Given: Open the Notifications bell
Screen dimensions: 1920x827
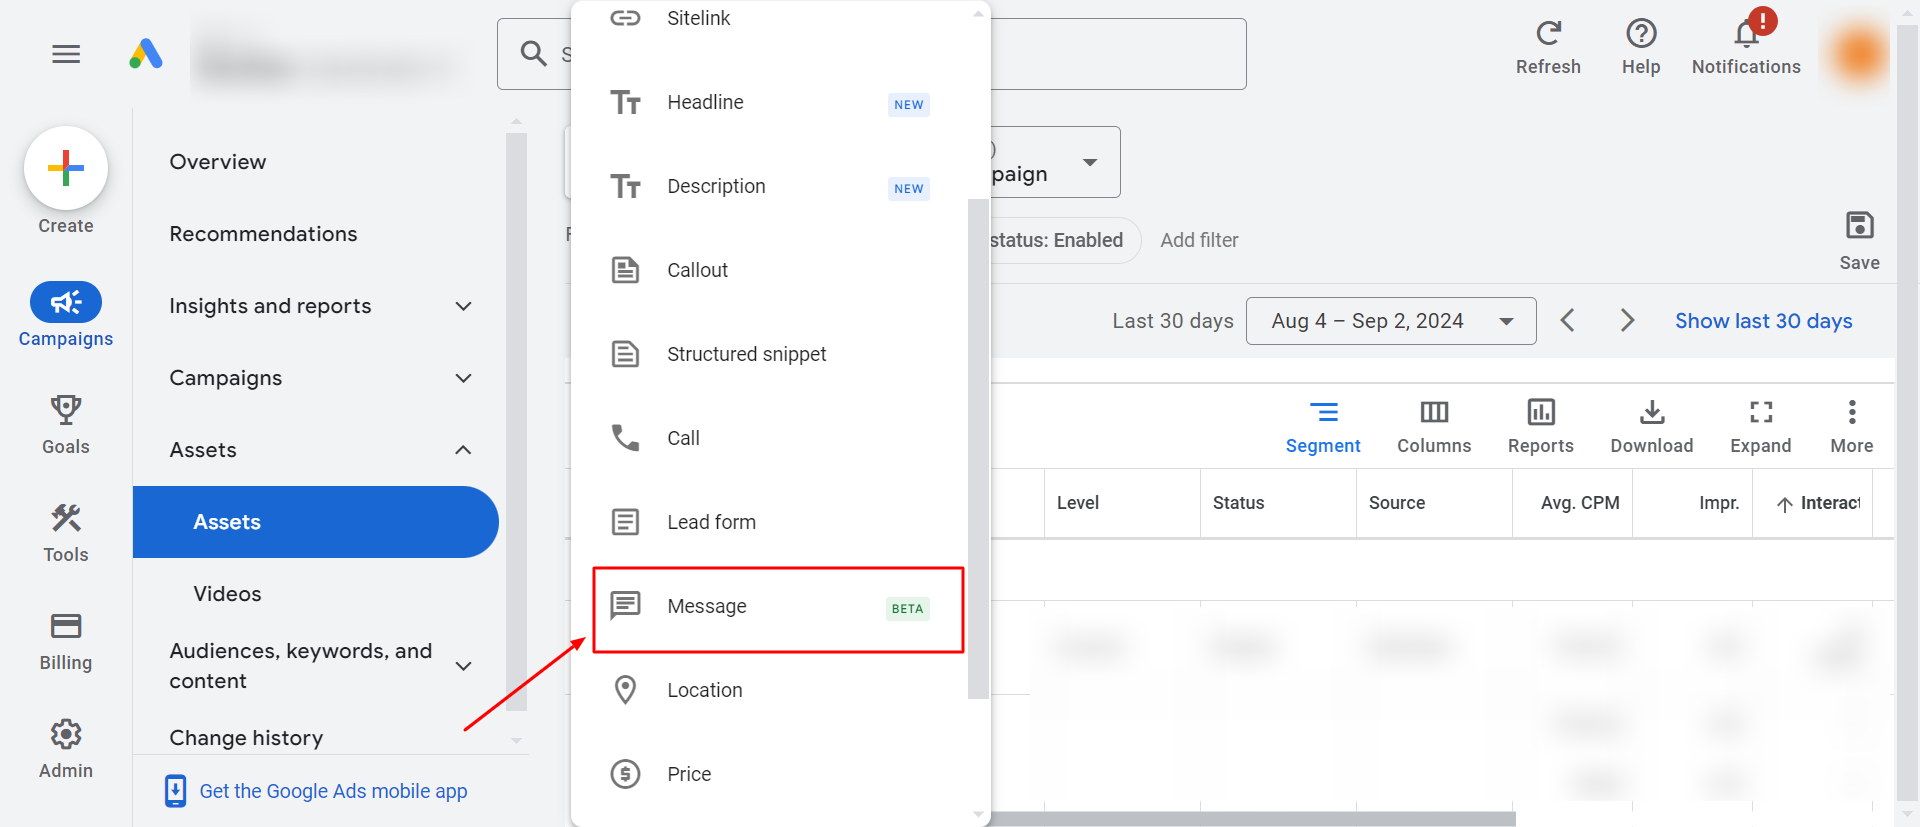Looking at the screenshot, I should point(1746,34).
